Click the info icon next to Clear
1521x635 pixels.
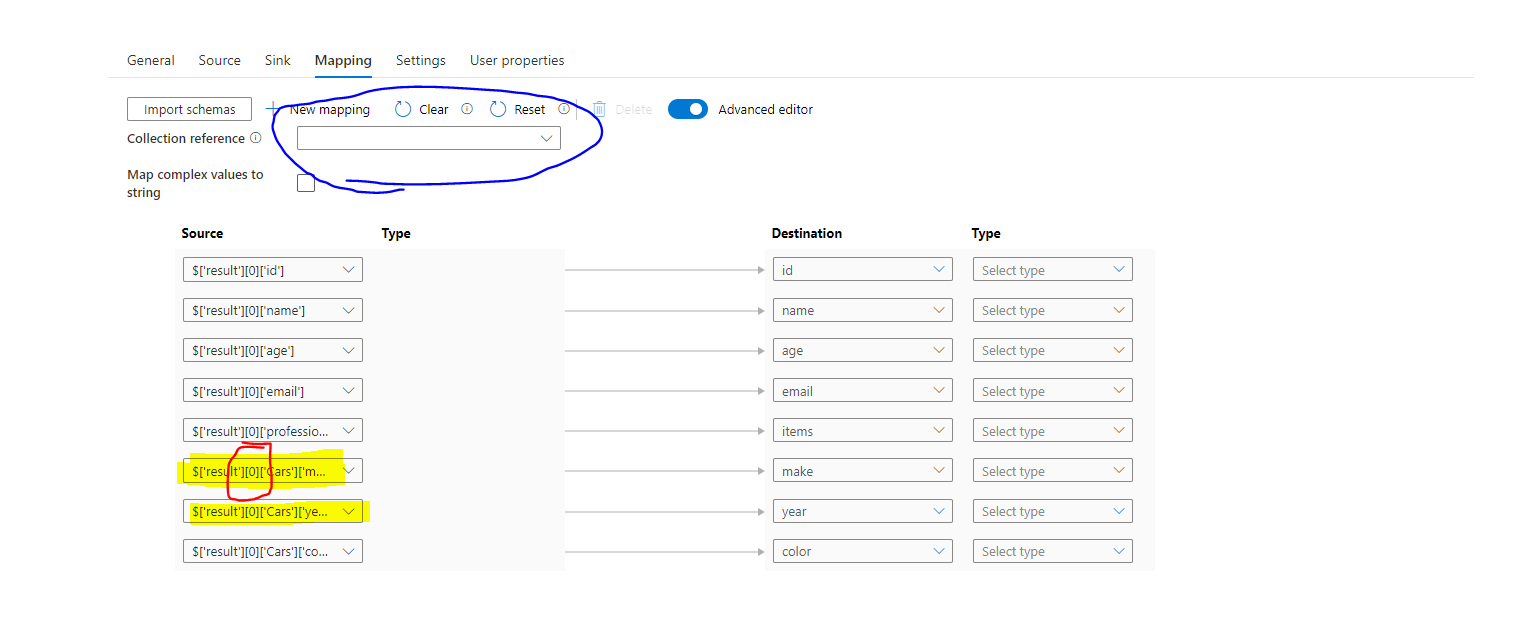point(466,109)
